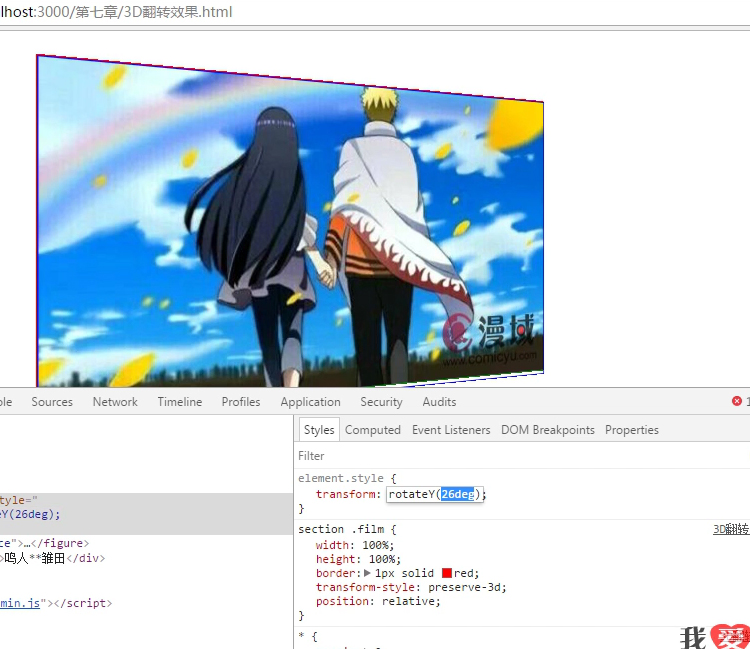Edit the preserve-3d transform-style value
750x649 pixels.
pyautogui.click(x=463, y=587)
